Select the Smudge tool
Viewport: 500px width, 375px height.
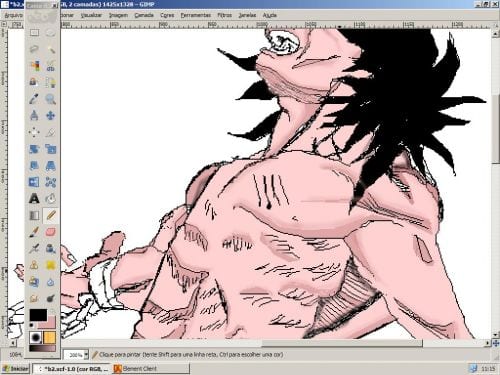click(34, 298)
